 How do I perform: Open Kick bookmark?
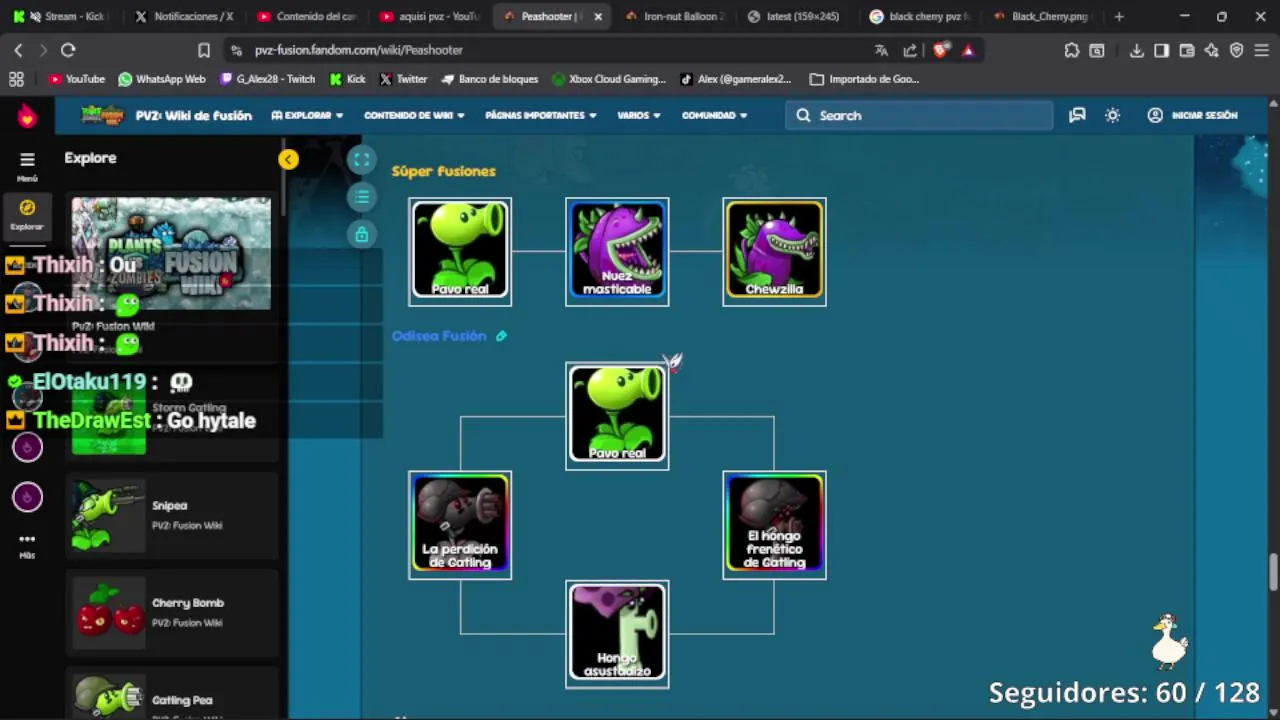pos(348,79)
